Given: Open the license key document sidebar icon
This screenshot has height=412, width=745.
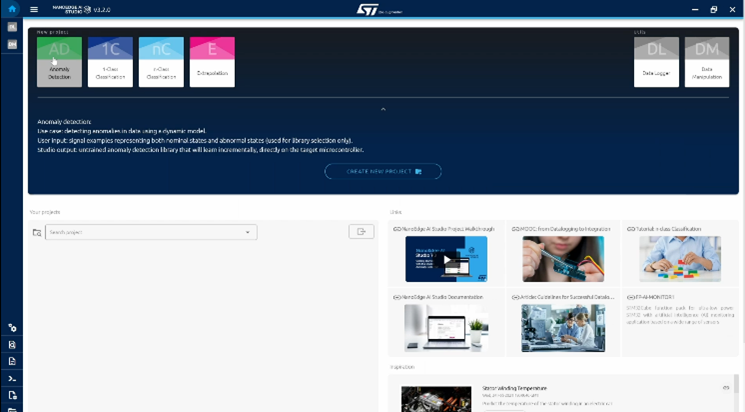Looking at the screenshot, I should [x=12, y=345].
